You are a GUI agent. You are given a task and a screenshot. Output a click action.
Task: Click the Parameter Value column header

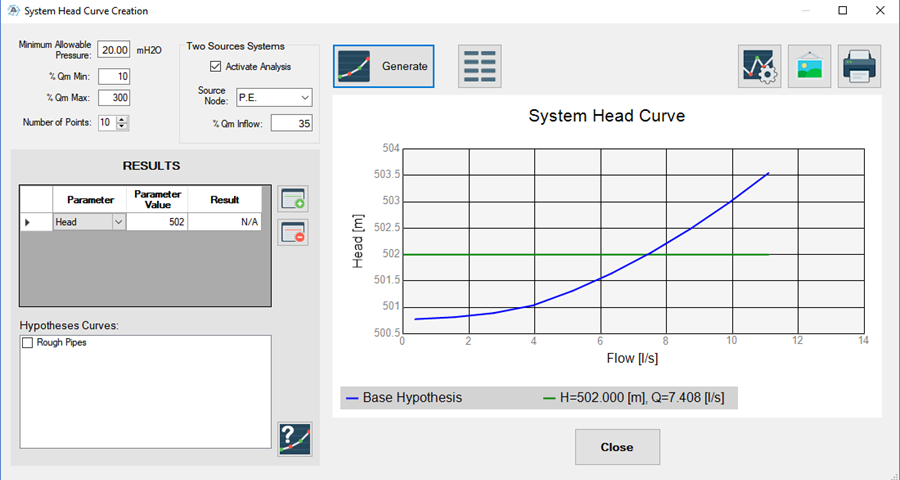(157, 200)
